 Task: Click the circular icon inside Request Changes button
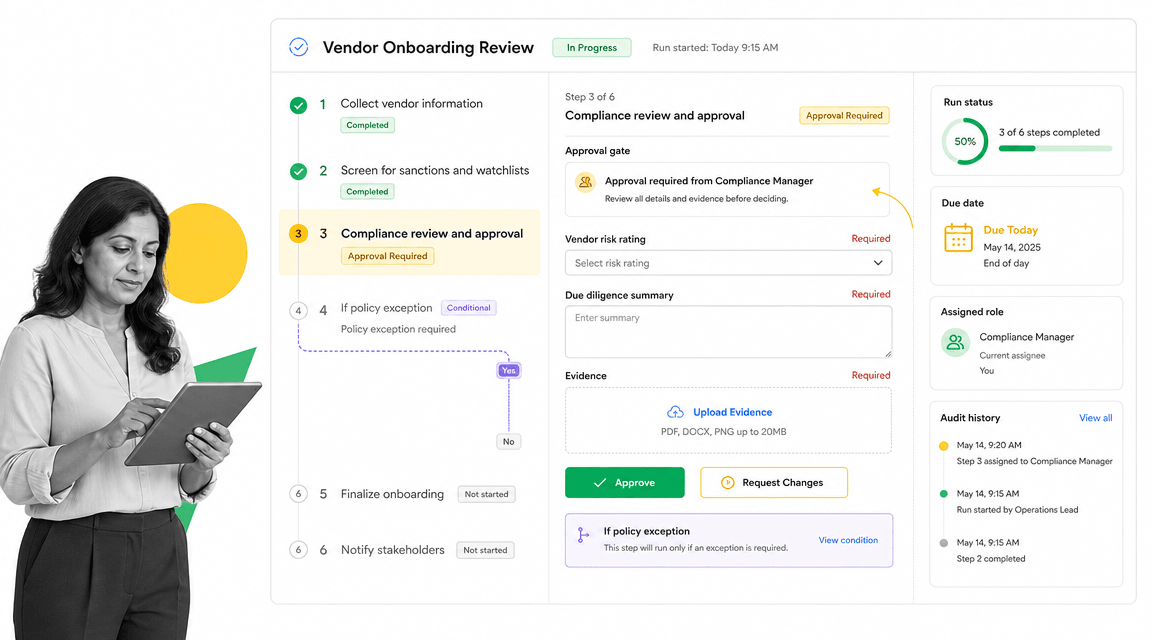click(727, 483)
